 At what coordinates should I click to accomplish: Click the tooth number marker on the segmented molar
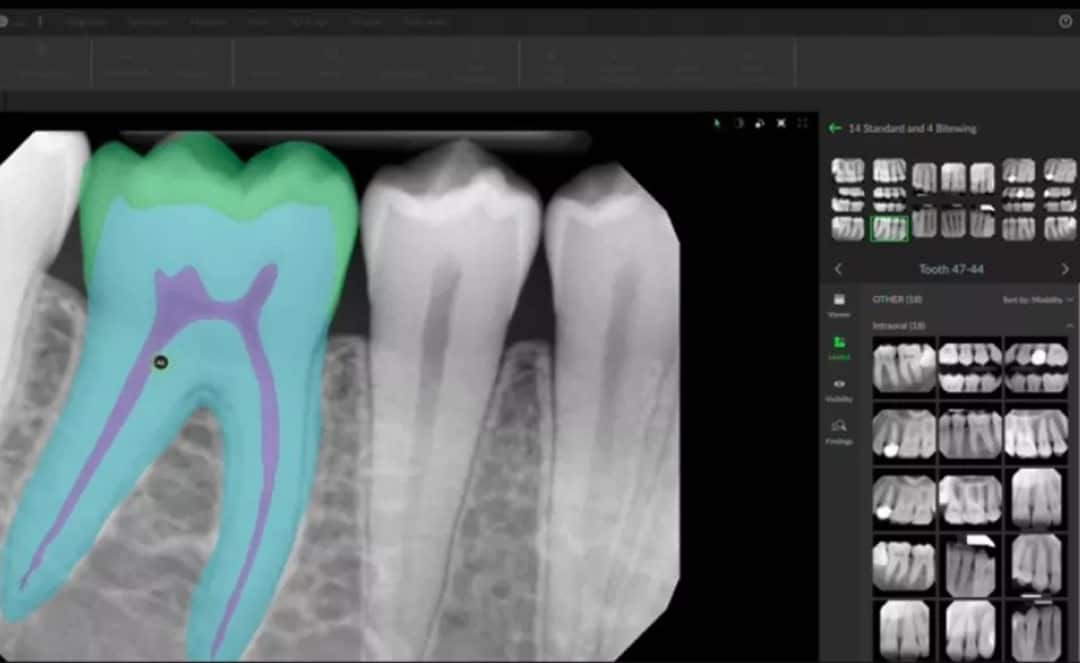click(161, 362)
